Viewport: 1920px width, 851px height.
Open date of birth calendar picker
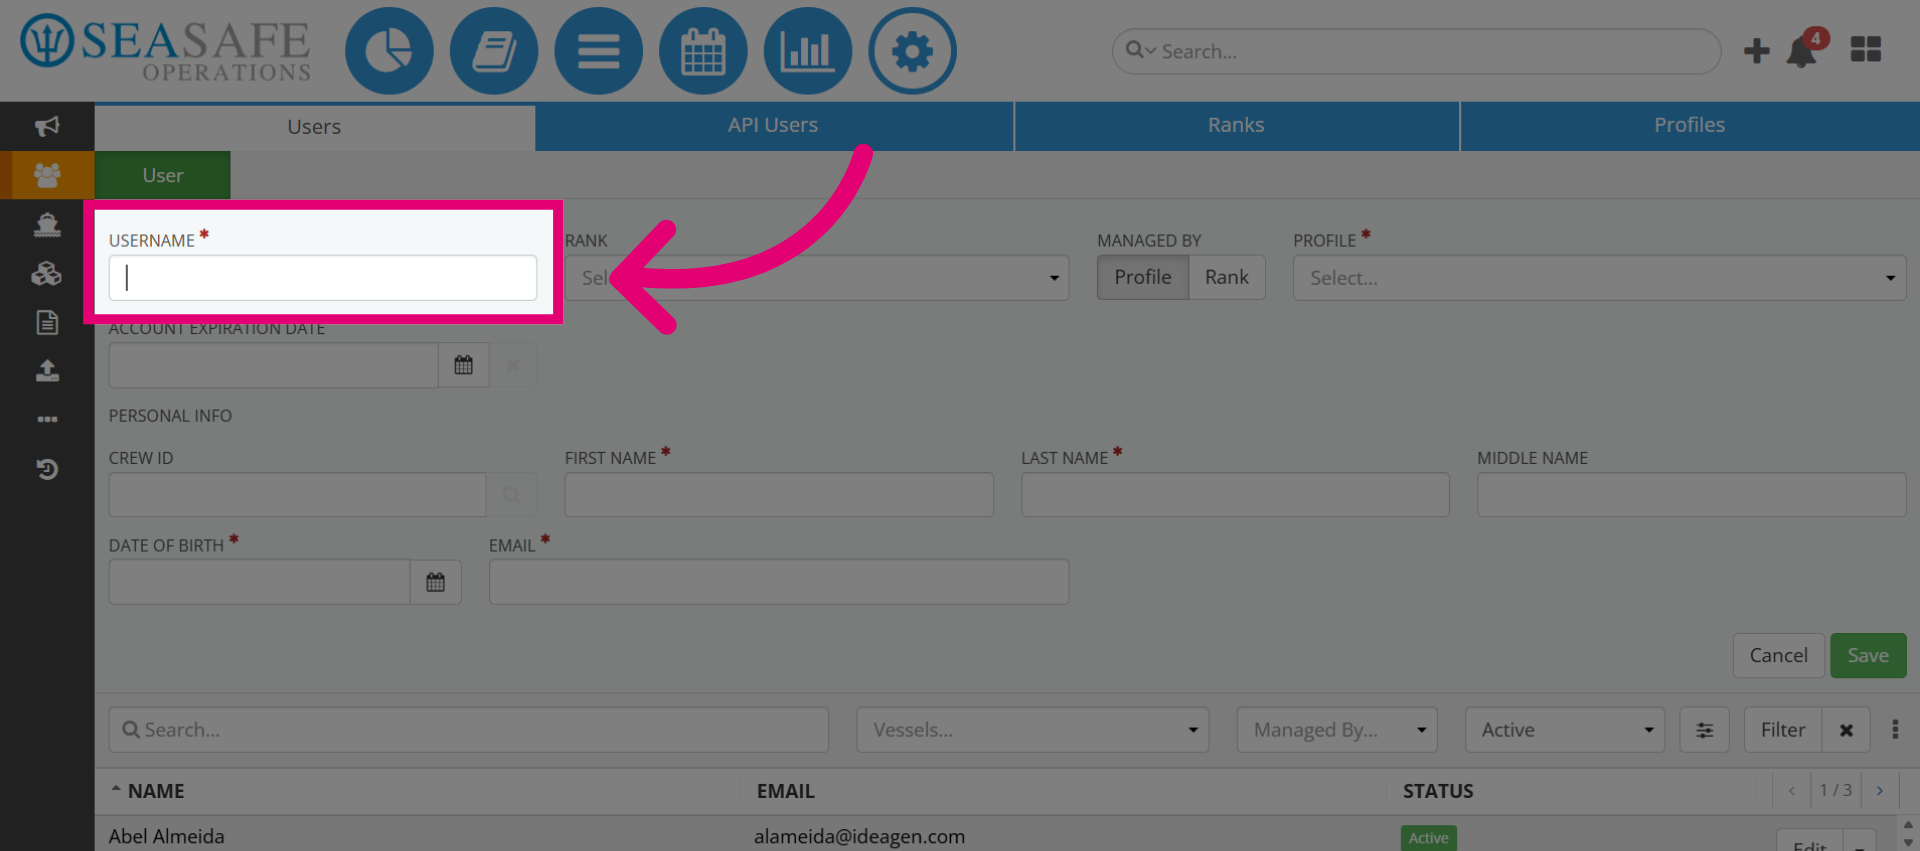[x=435, y=582]
